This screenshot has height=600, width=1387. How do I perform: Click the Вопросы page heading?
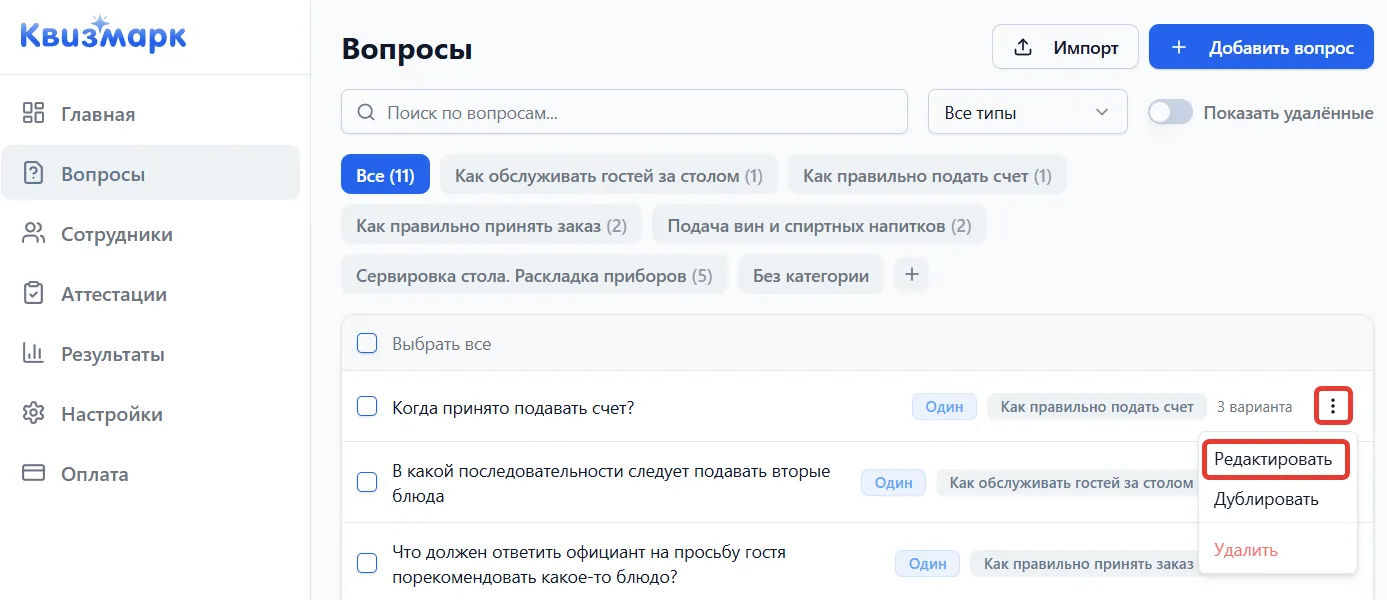407,48
